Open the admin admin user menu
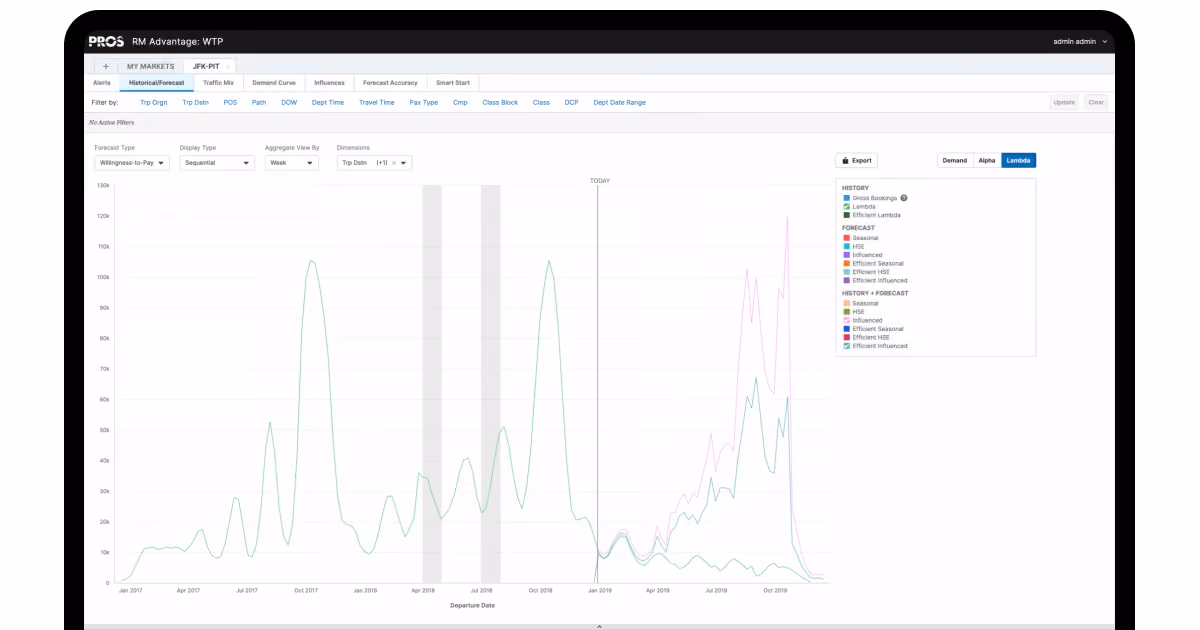Image resolution: width=1200 pixels, height=630 pixels. (1080, 42)
